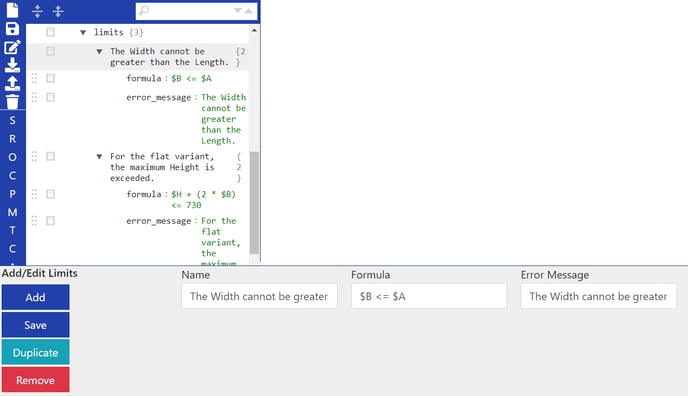Screen dimensions: 688x396
Task: Click the Duplicate button
Action: [36, 353]
